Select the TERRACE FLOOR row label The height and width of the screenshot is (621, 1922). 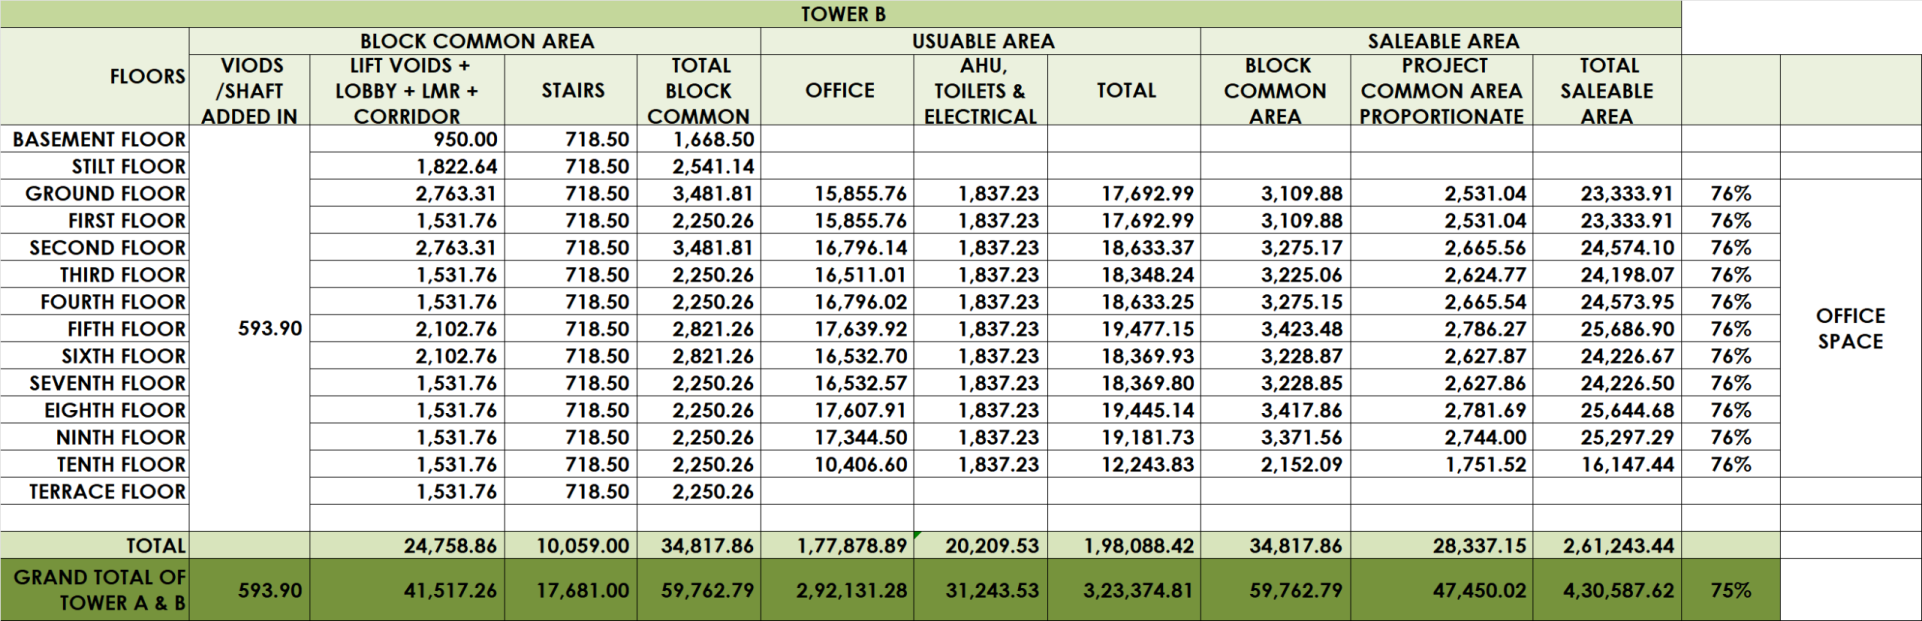tap(106, 492)
